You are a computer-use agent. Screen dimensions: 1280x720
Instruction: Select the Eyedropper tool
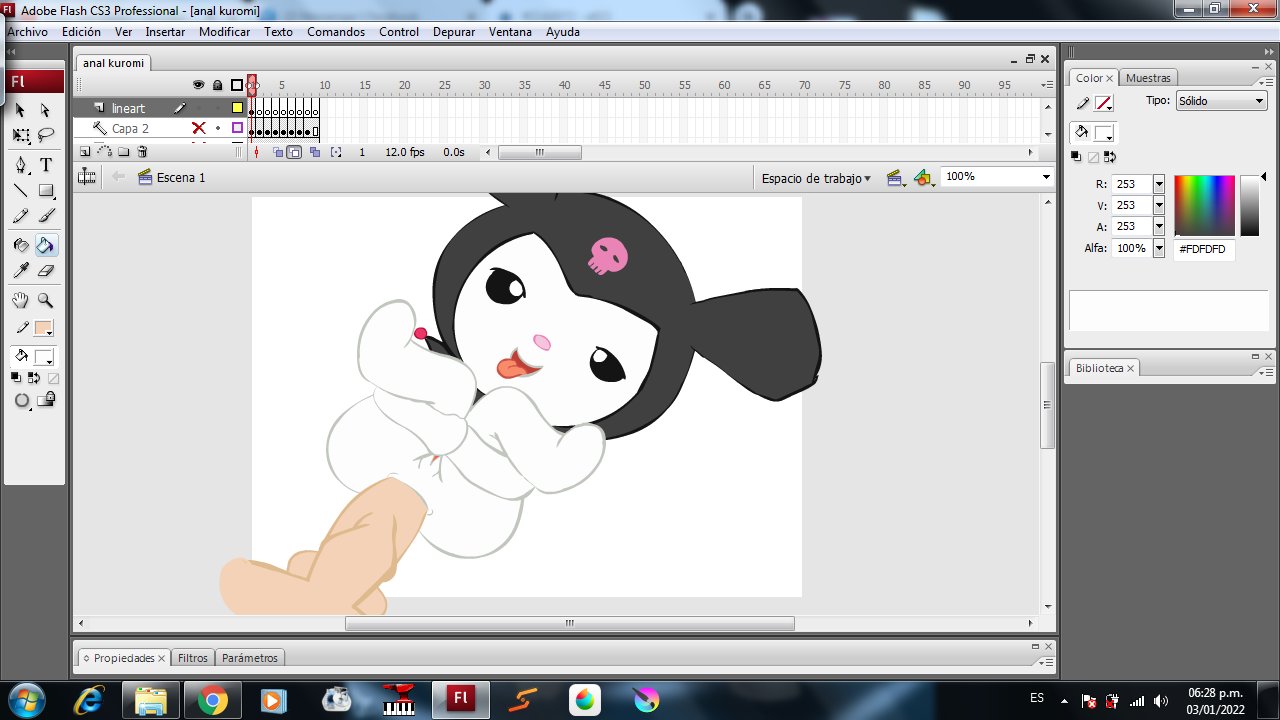(21, 270)
